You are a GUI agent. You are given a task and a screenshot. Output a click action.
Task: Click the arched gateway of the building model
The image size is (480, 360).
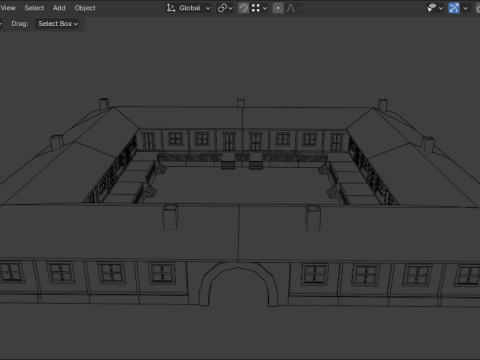[239, 284]
